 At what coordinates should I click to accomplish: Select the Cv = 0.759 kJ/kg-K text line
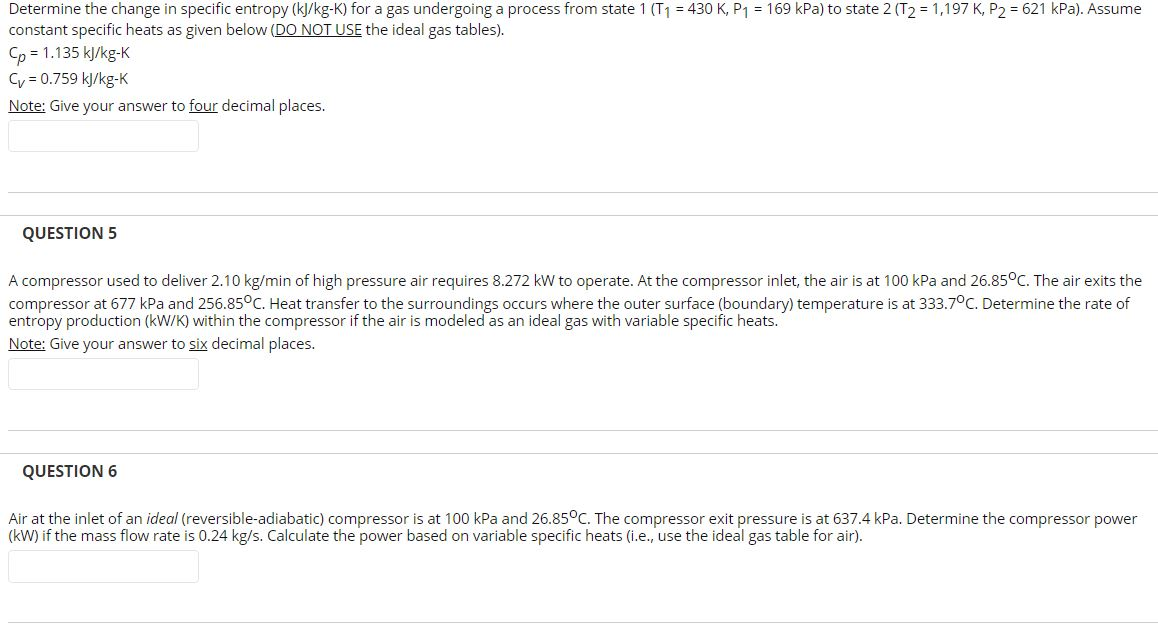click(68, 78)
